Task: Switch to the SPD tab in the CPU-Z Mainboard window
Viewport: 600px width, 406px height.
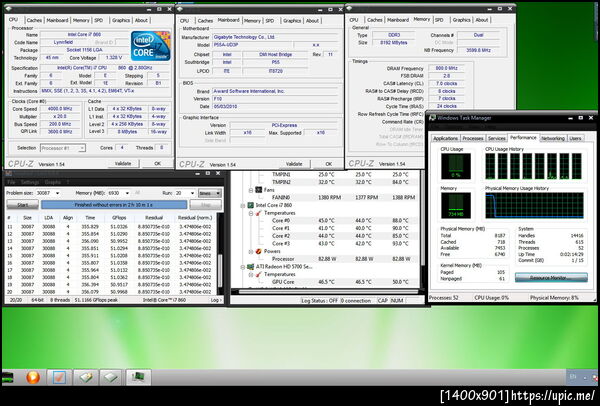Action: [x=270, y=21]
